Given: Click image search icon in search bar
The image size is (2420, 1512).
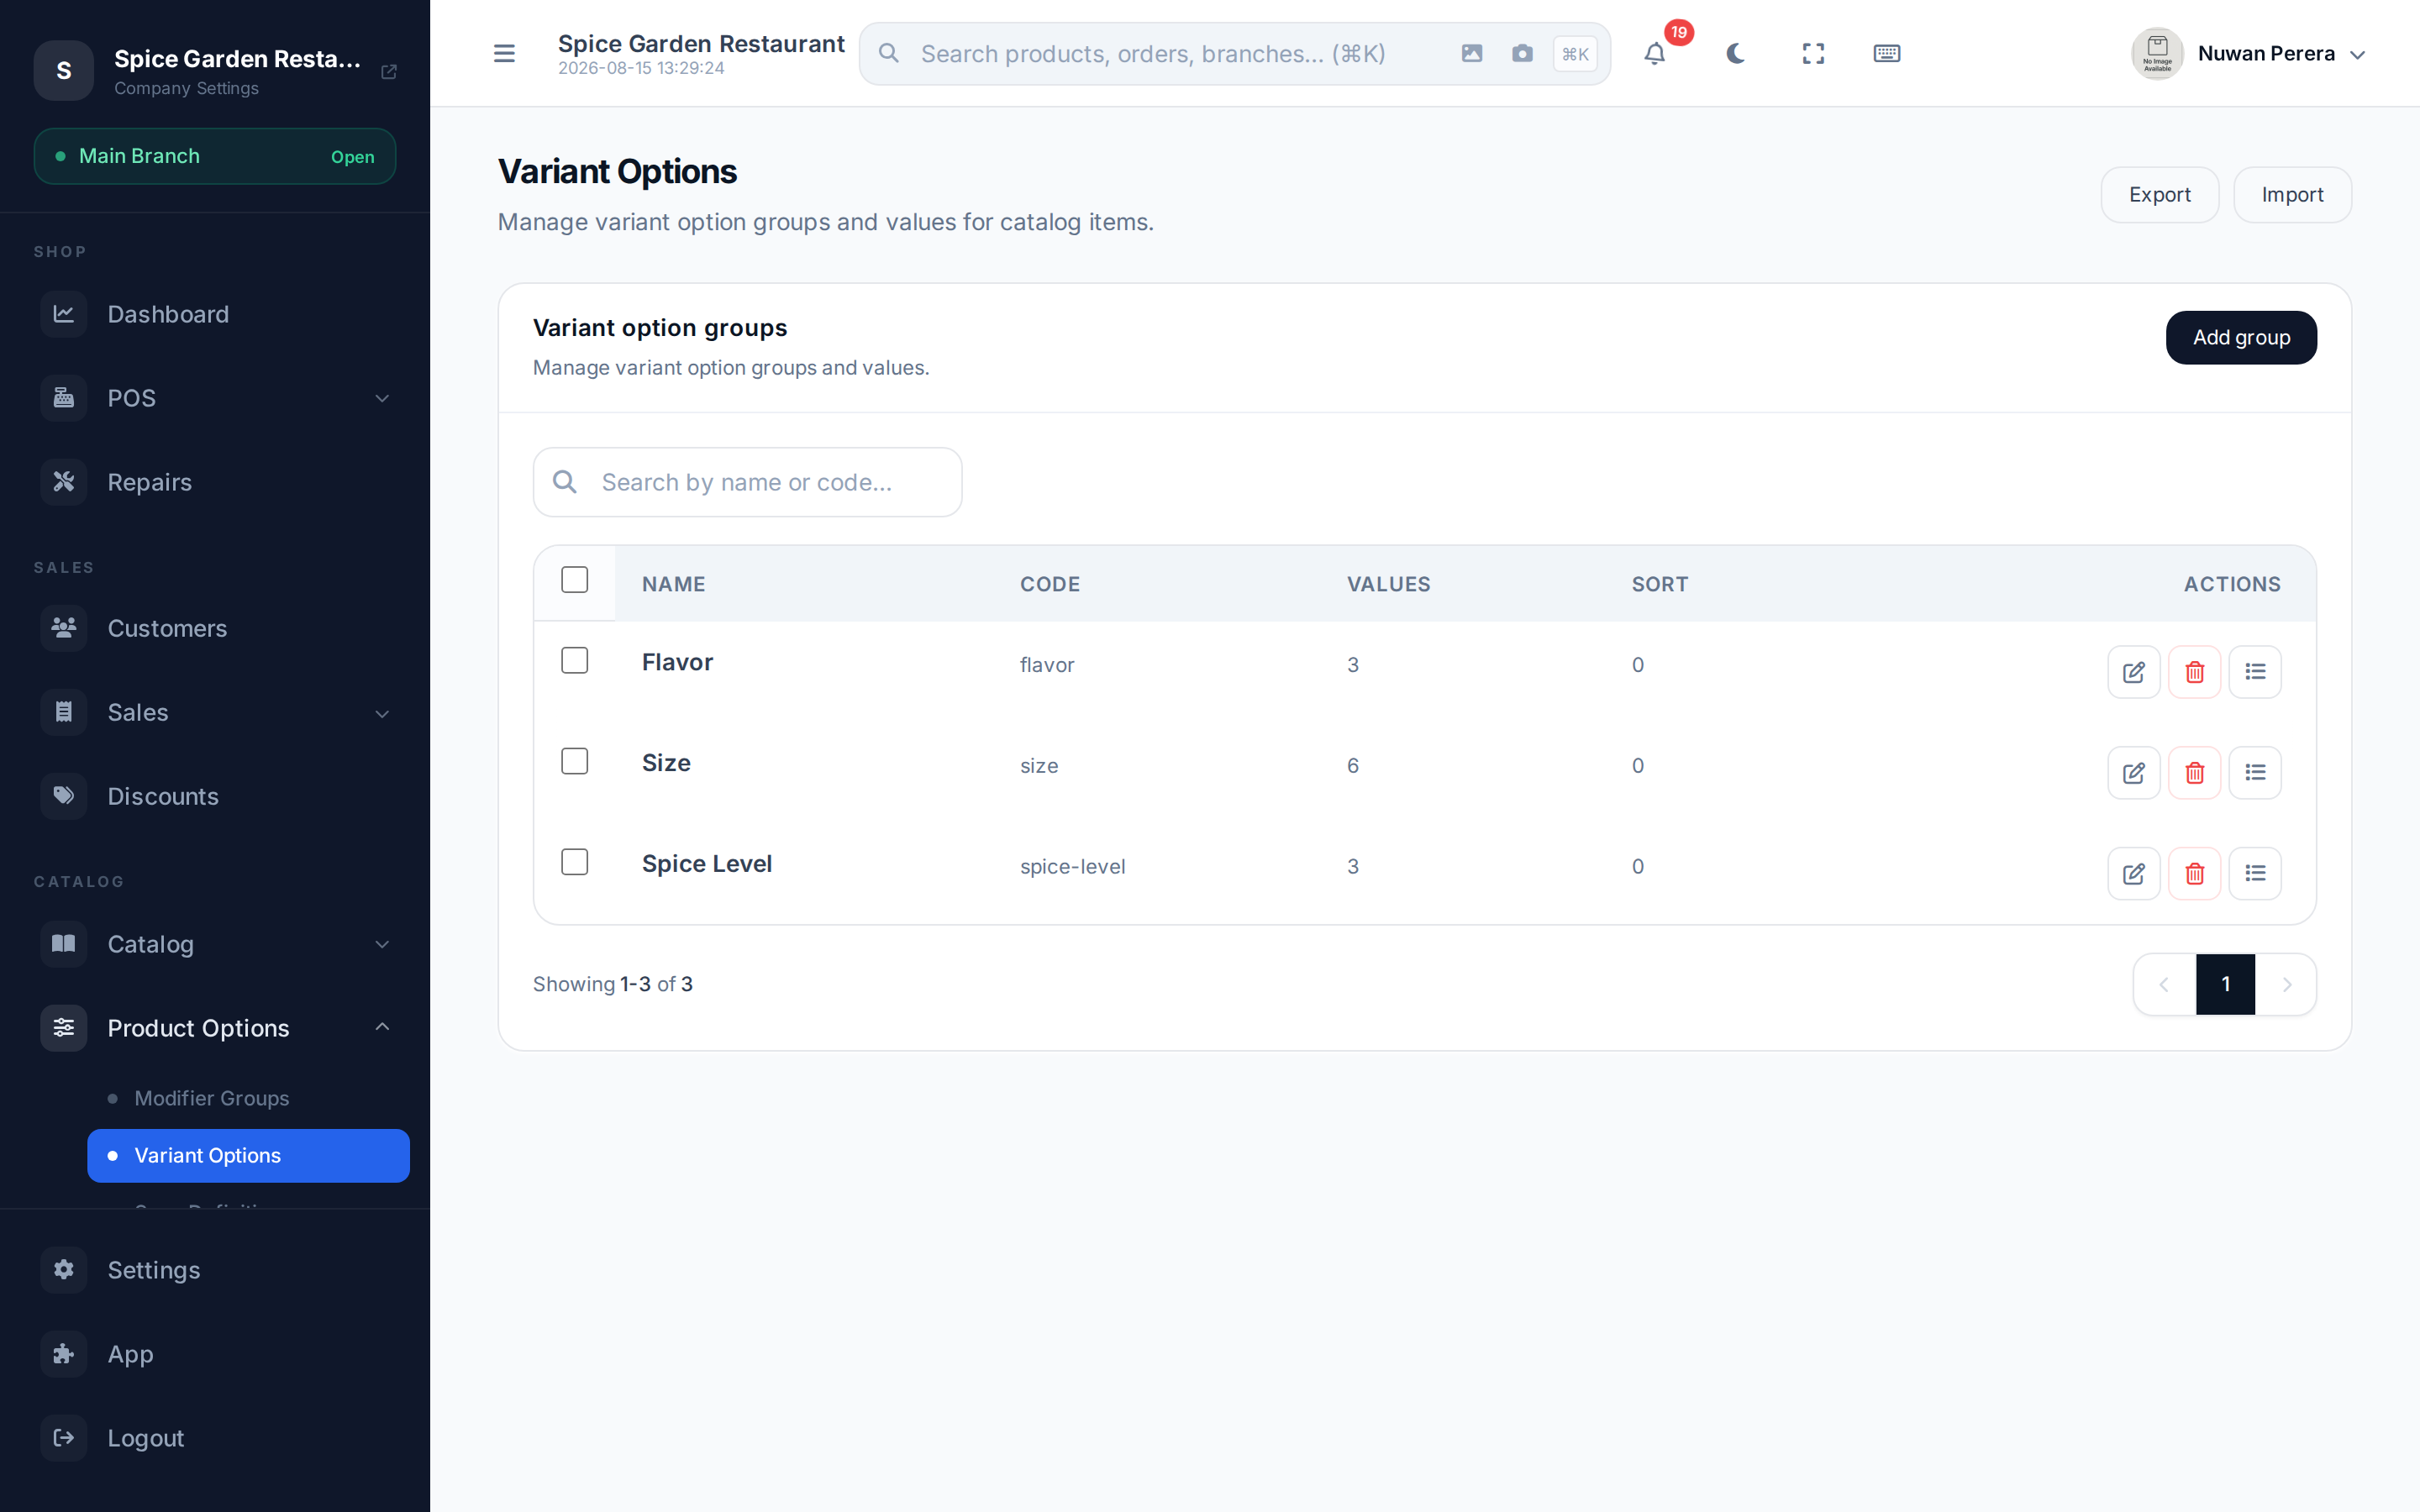Looking at the screenshot, I should pyautogui.click(x=1471, y=53).
